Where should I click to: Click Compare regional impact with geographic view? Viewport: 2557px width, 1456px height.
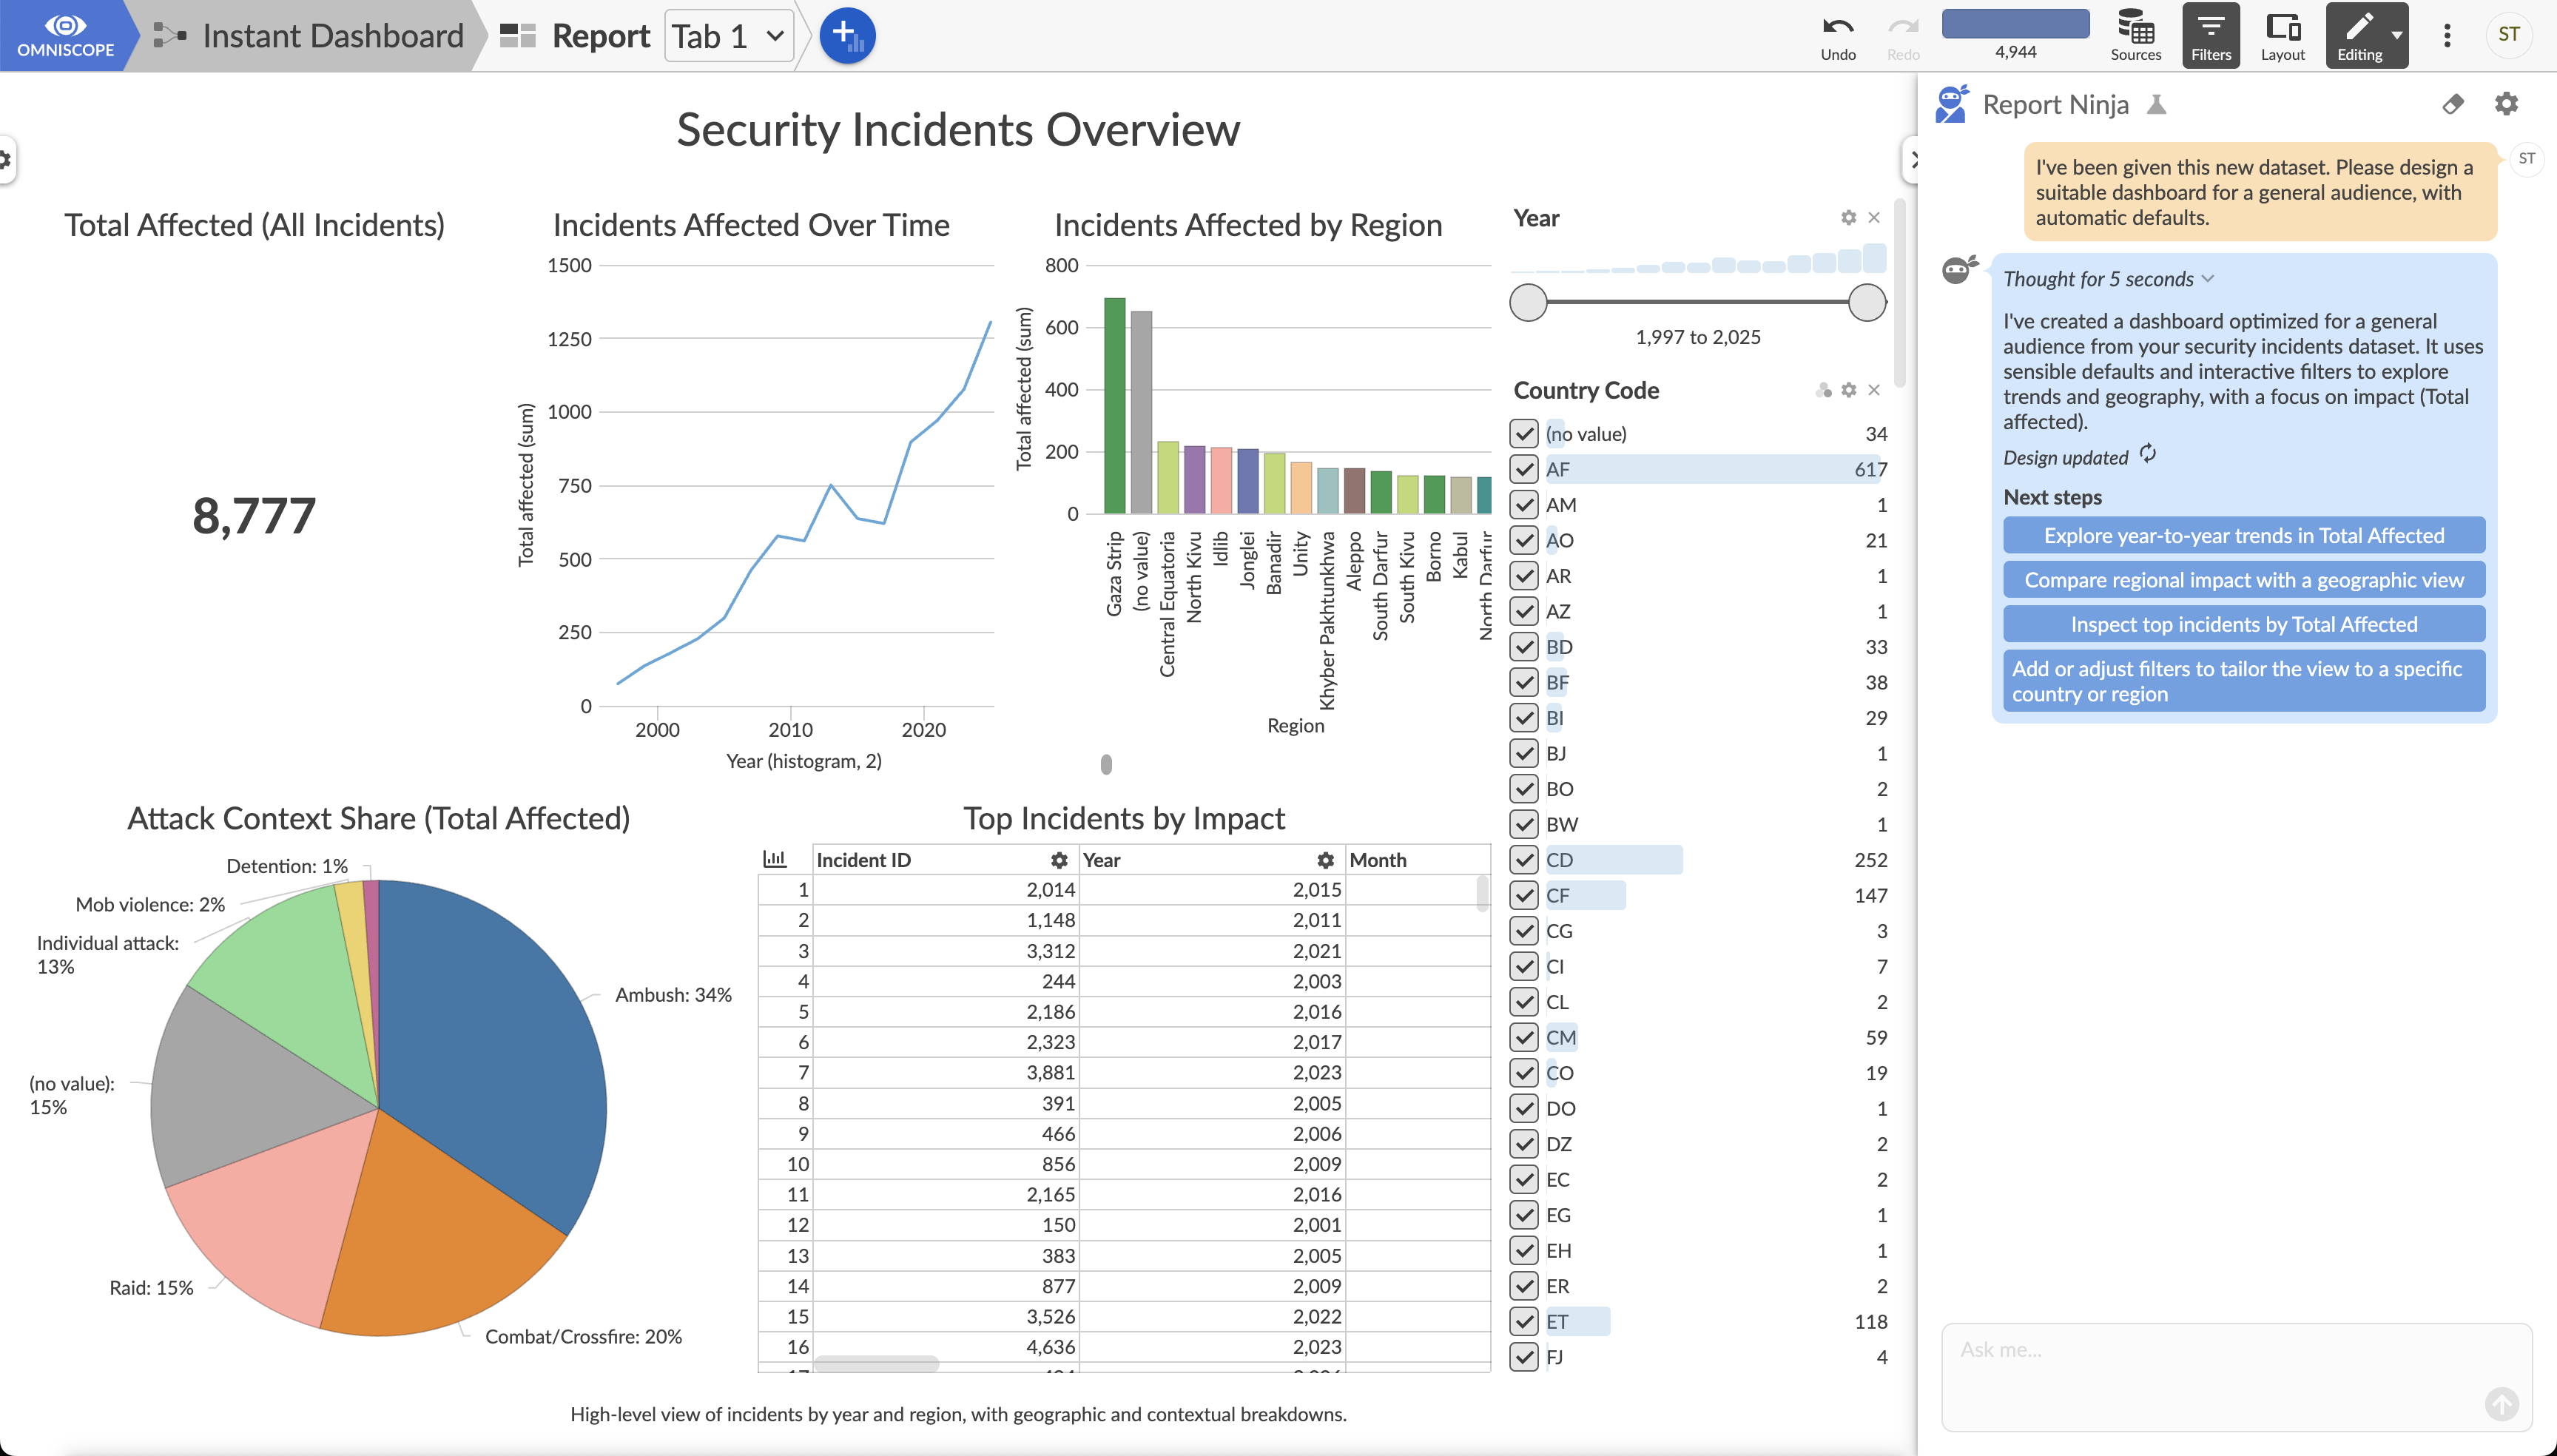coord(2243,580)
